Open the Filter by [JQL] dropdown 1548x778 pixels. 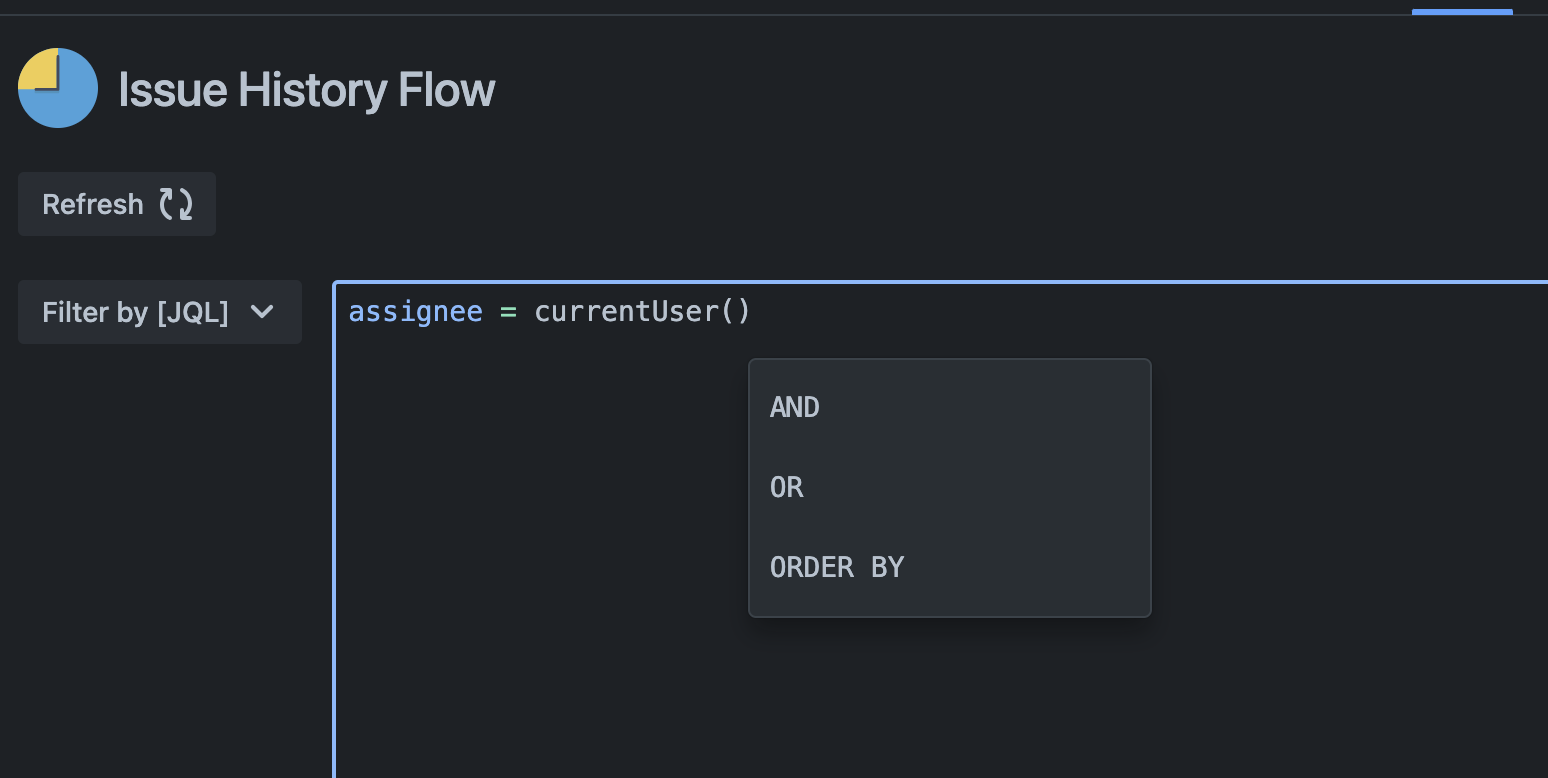coord(160,312)
